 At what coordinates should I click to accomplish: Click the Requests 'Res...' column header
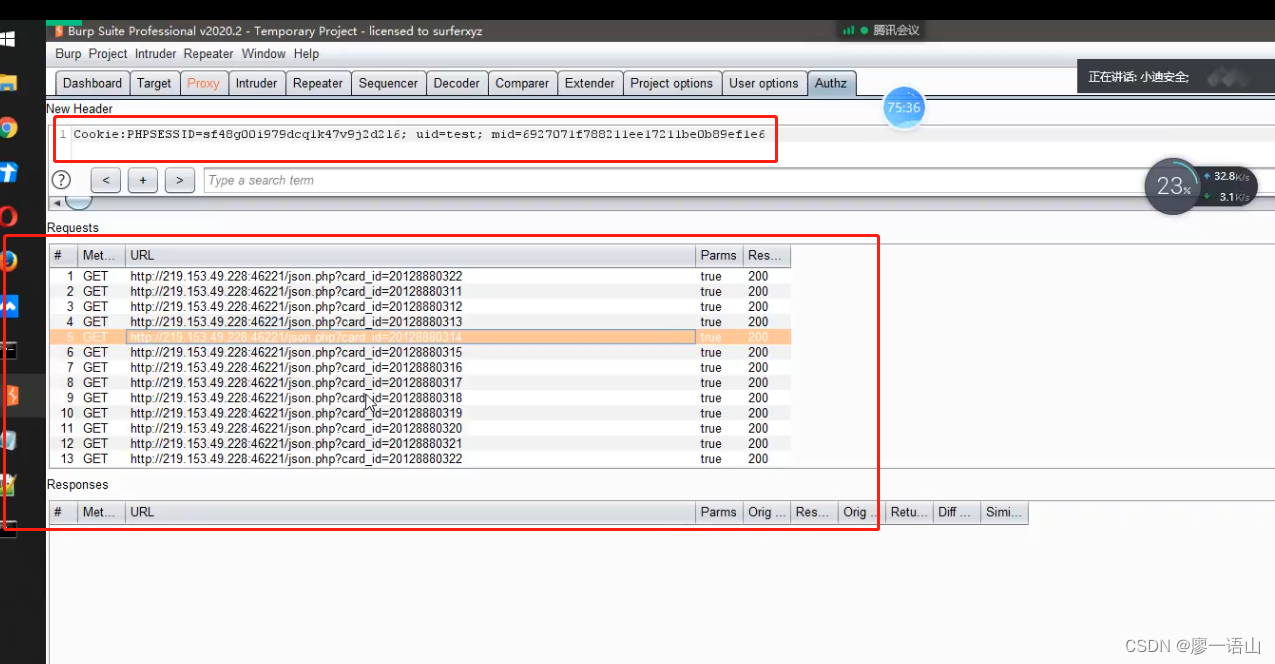point(767,256)
